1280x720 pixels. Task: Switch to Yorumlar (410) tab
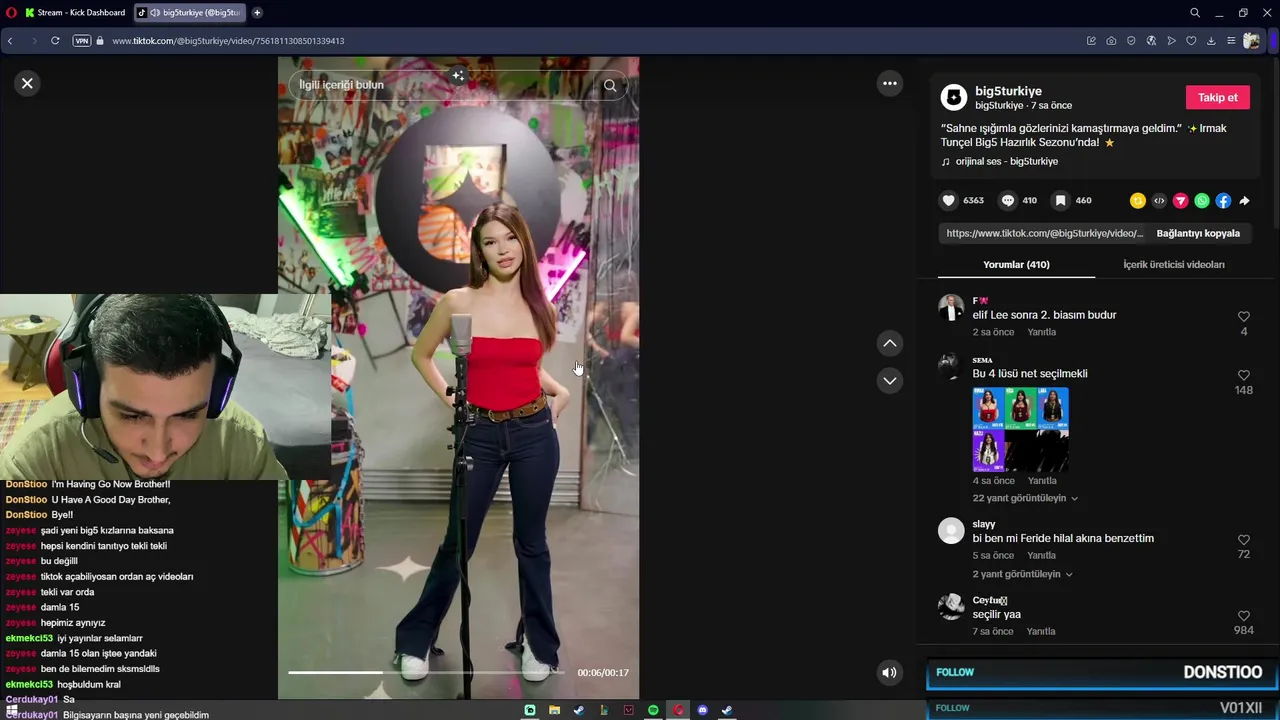point(1016,264)
